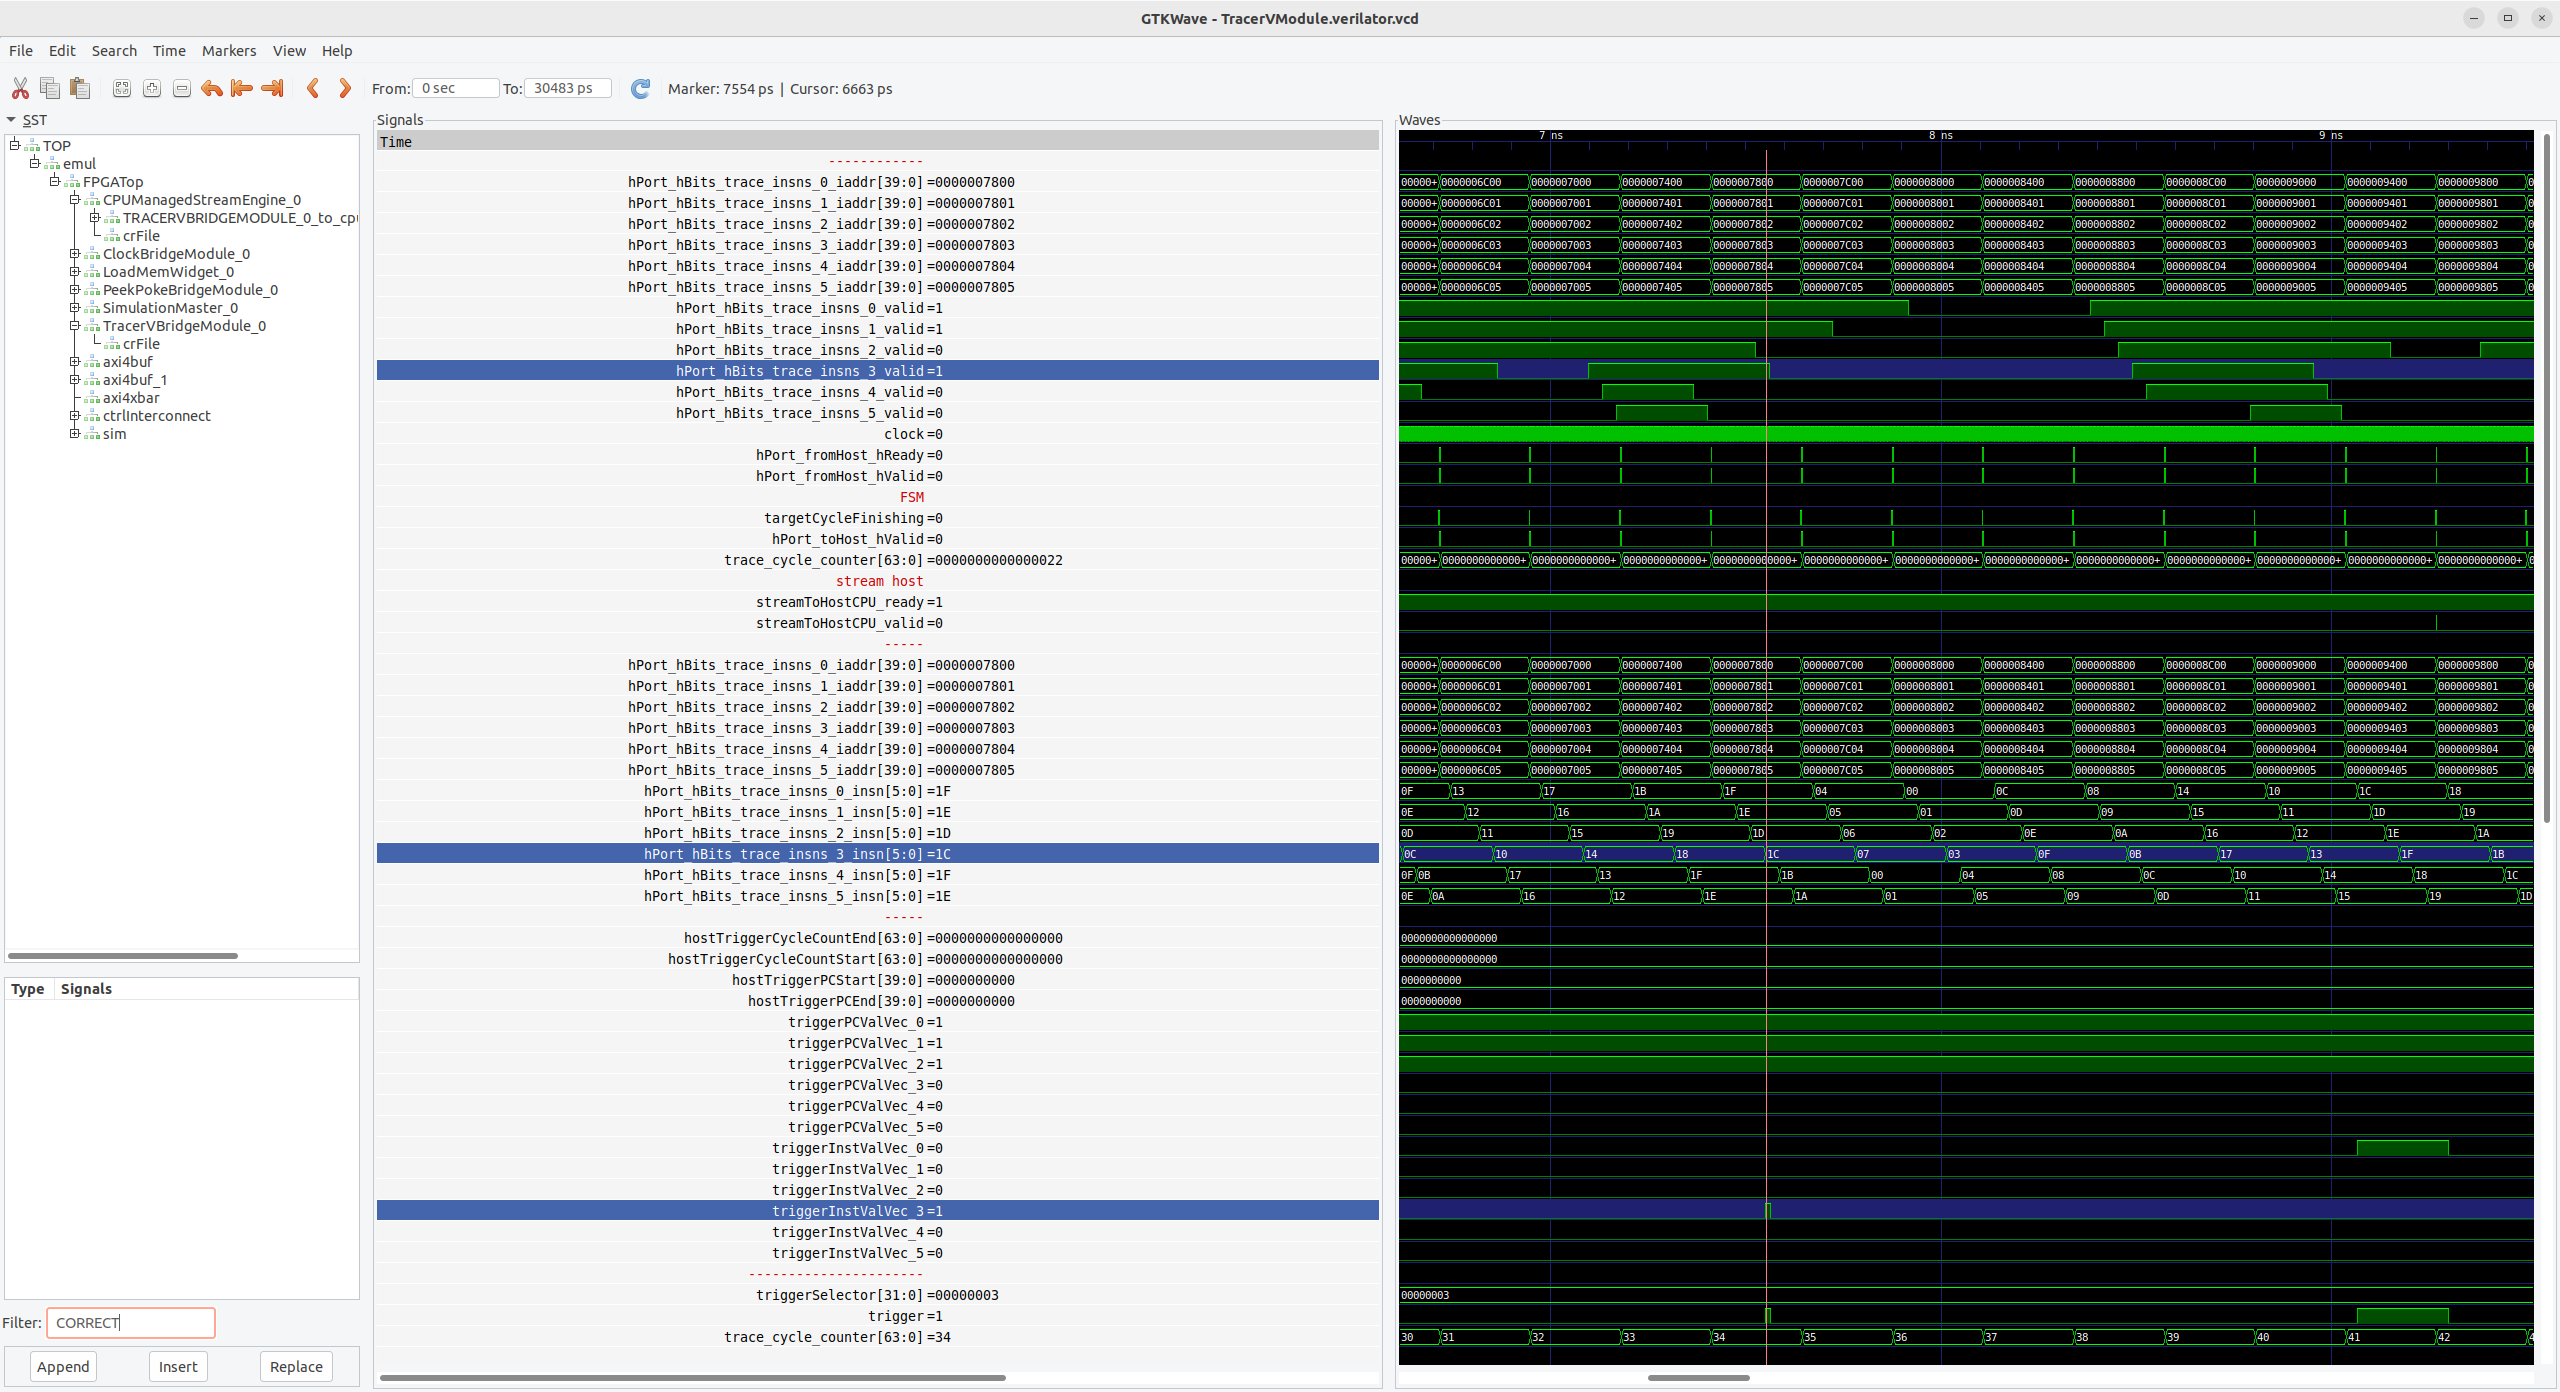Jump to end with the rightmost arrow icon
The width and height of the screenshot is (2560, 1392).
click(x=271, y=88)
